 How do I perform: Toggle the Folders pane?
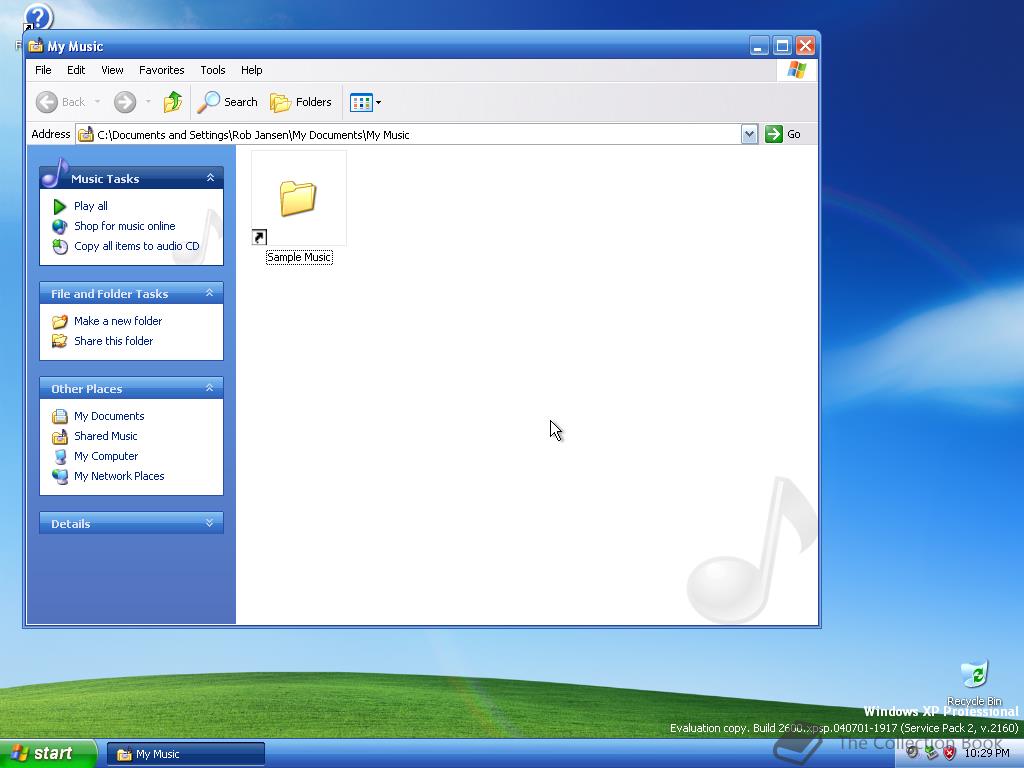coord(301,102)
